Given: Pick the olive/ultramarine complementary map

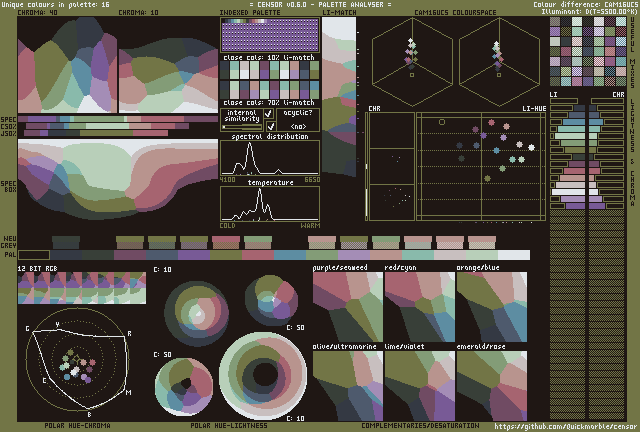Looking at the screenshot, I should pos(347,384).
